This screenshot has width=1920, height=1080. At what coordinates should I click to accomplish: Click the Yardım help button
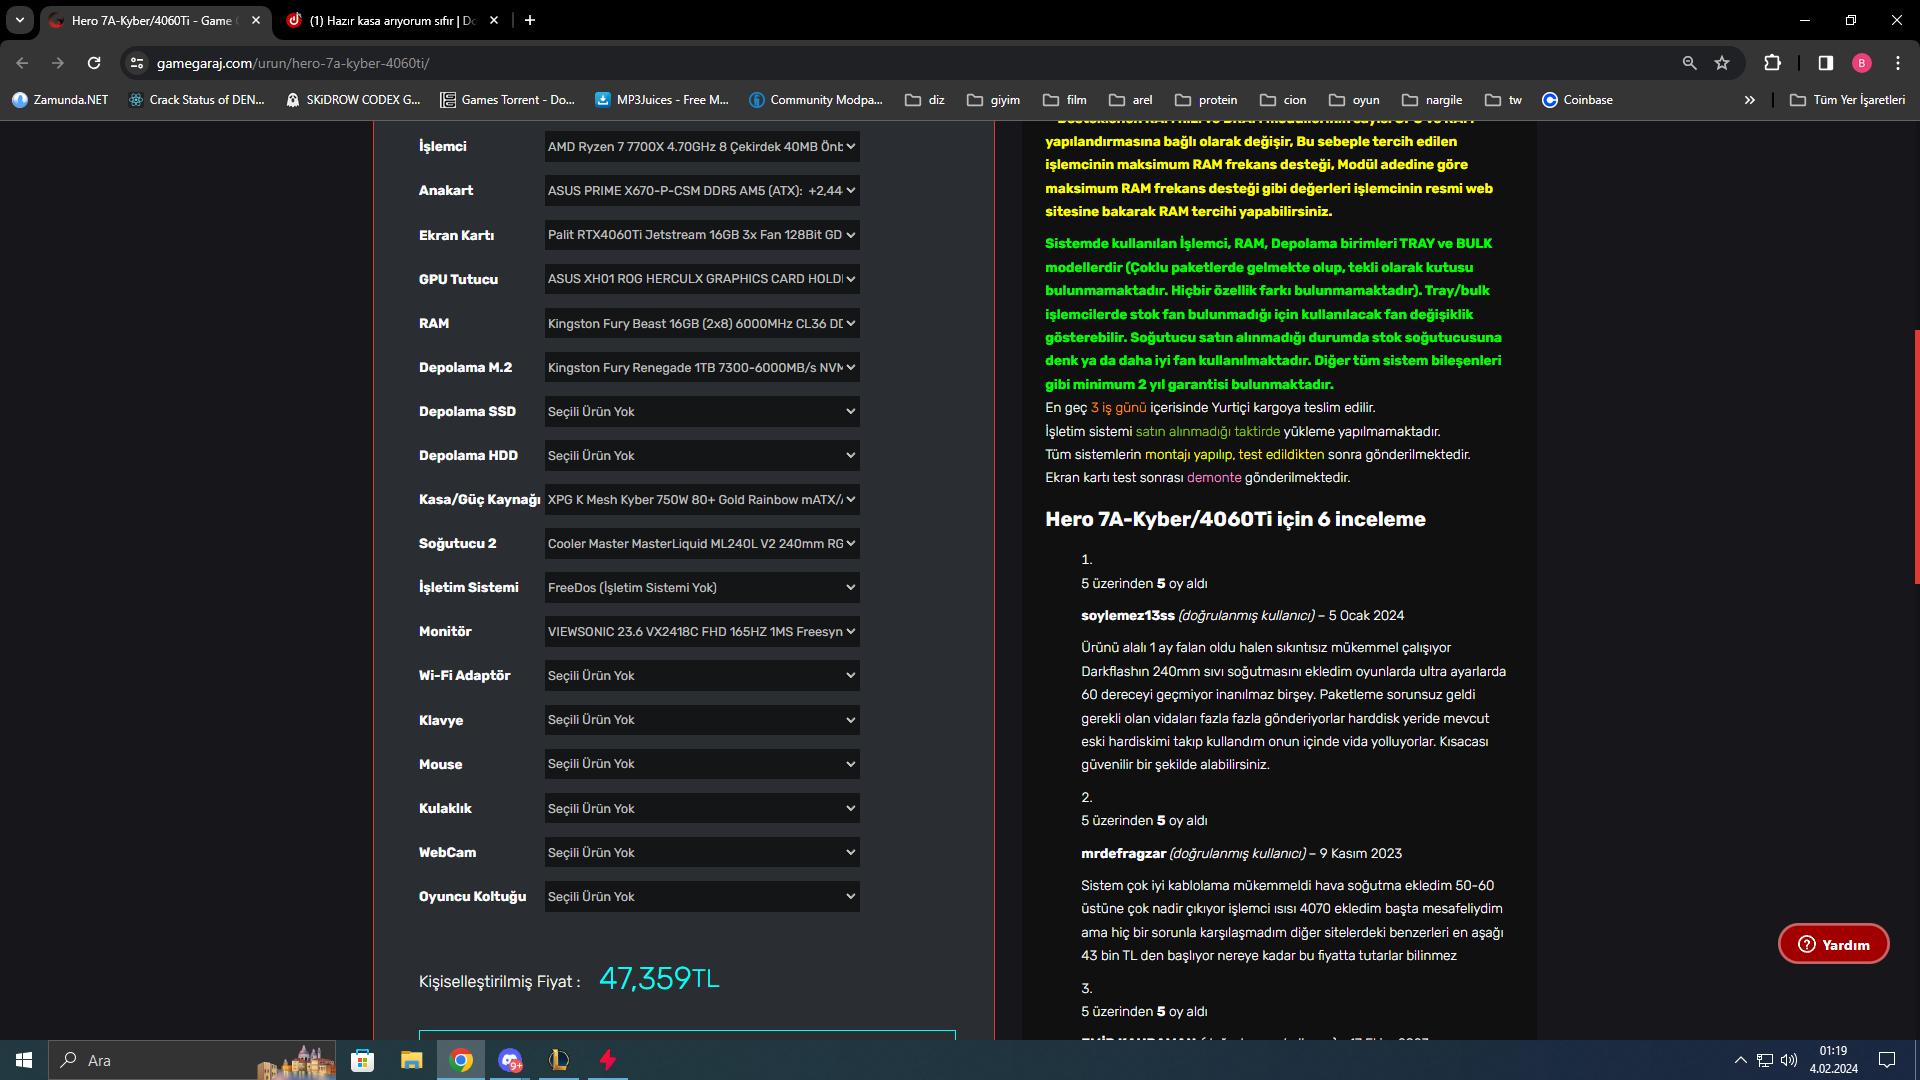[1833, 944]
